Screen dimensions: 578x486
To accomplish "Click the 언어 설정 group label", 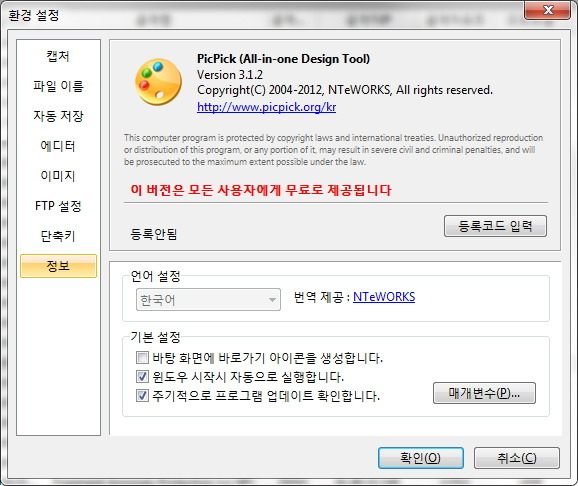I will [156, 276].
